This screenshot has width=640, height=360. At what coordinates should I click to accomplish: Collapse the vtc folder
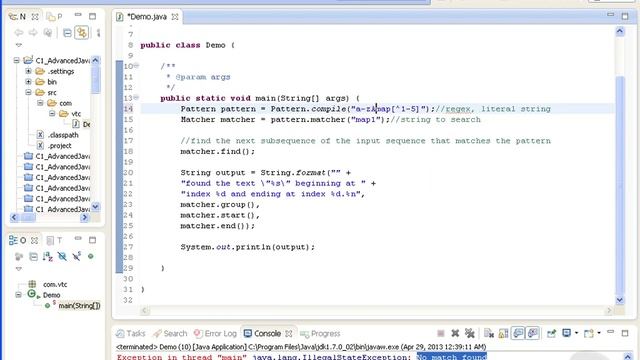coord(52,113)
